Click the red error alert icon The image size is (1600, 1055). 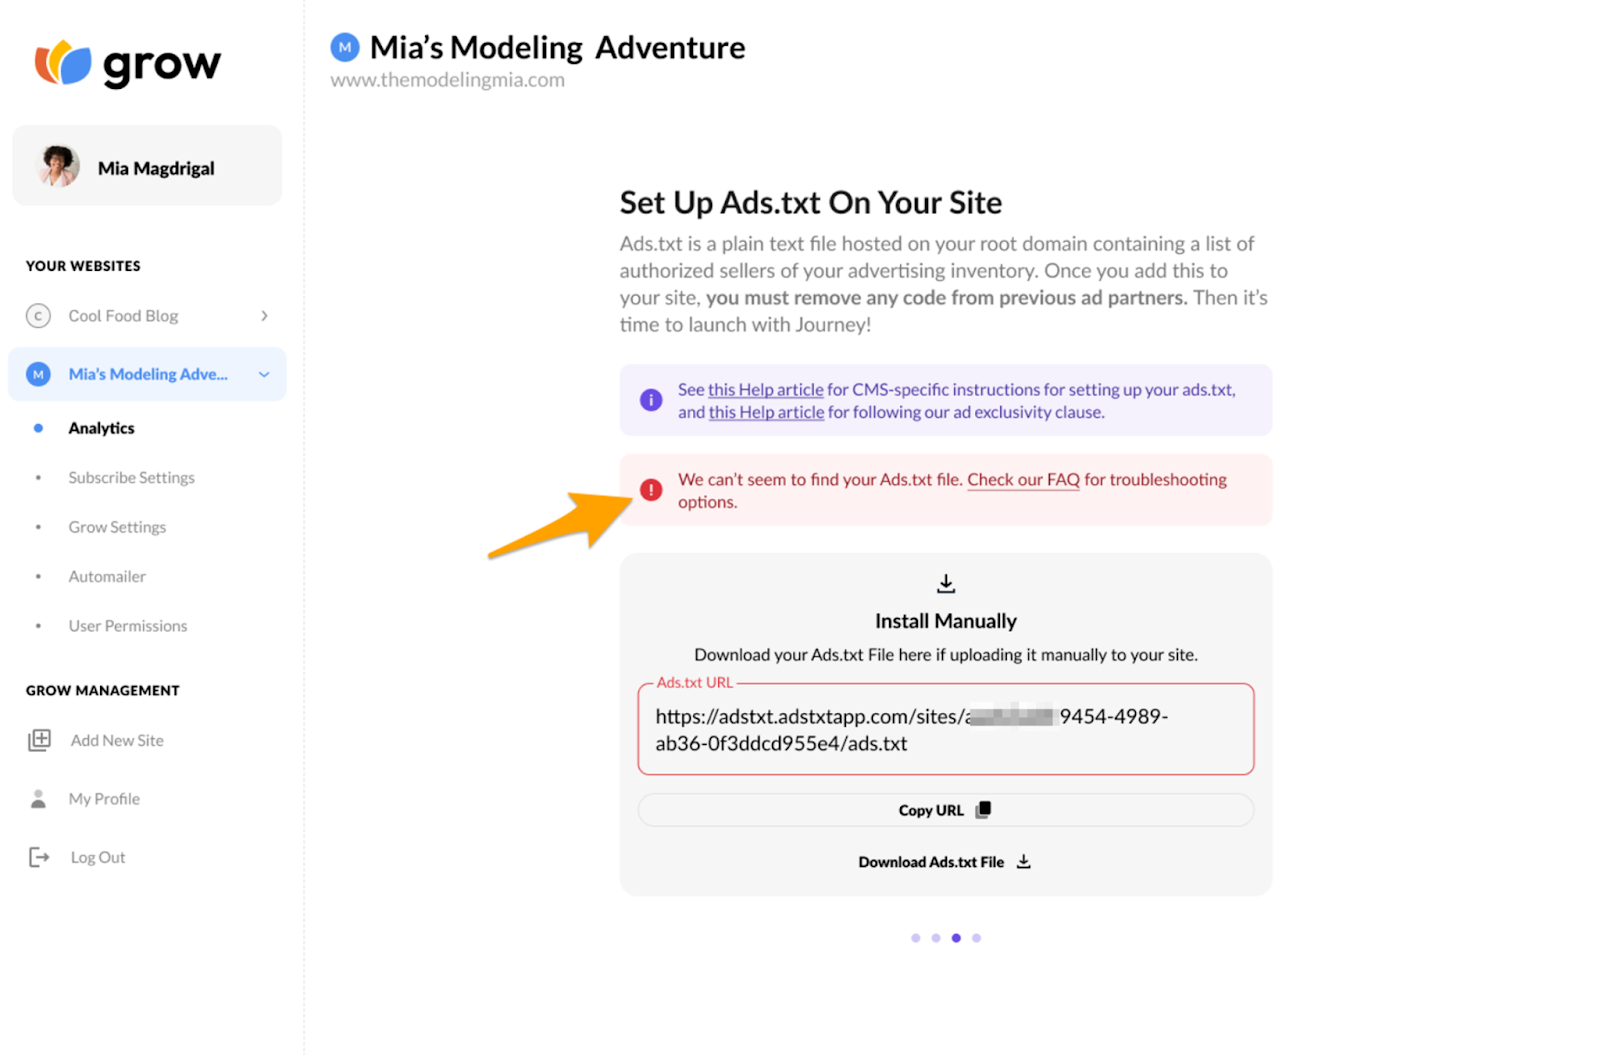point(651,490)
